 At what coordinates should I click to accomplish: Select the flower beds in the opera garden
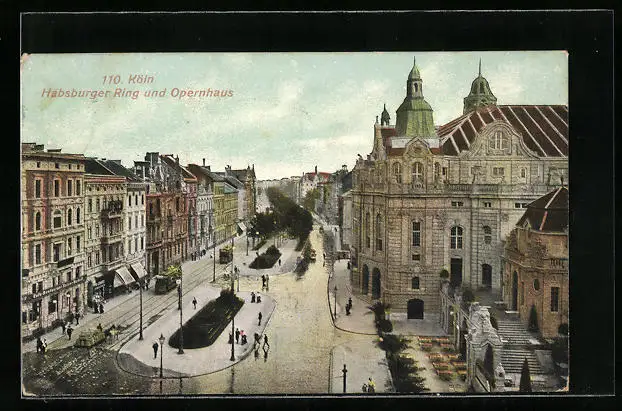click(x=442, y=357)
